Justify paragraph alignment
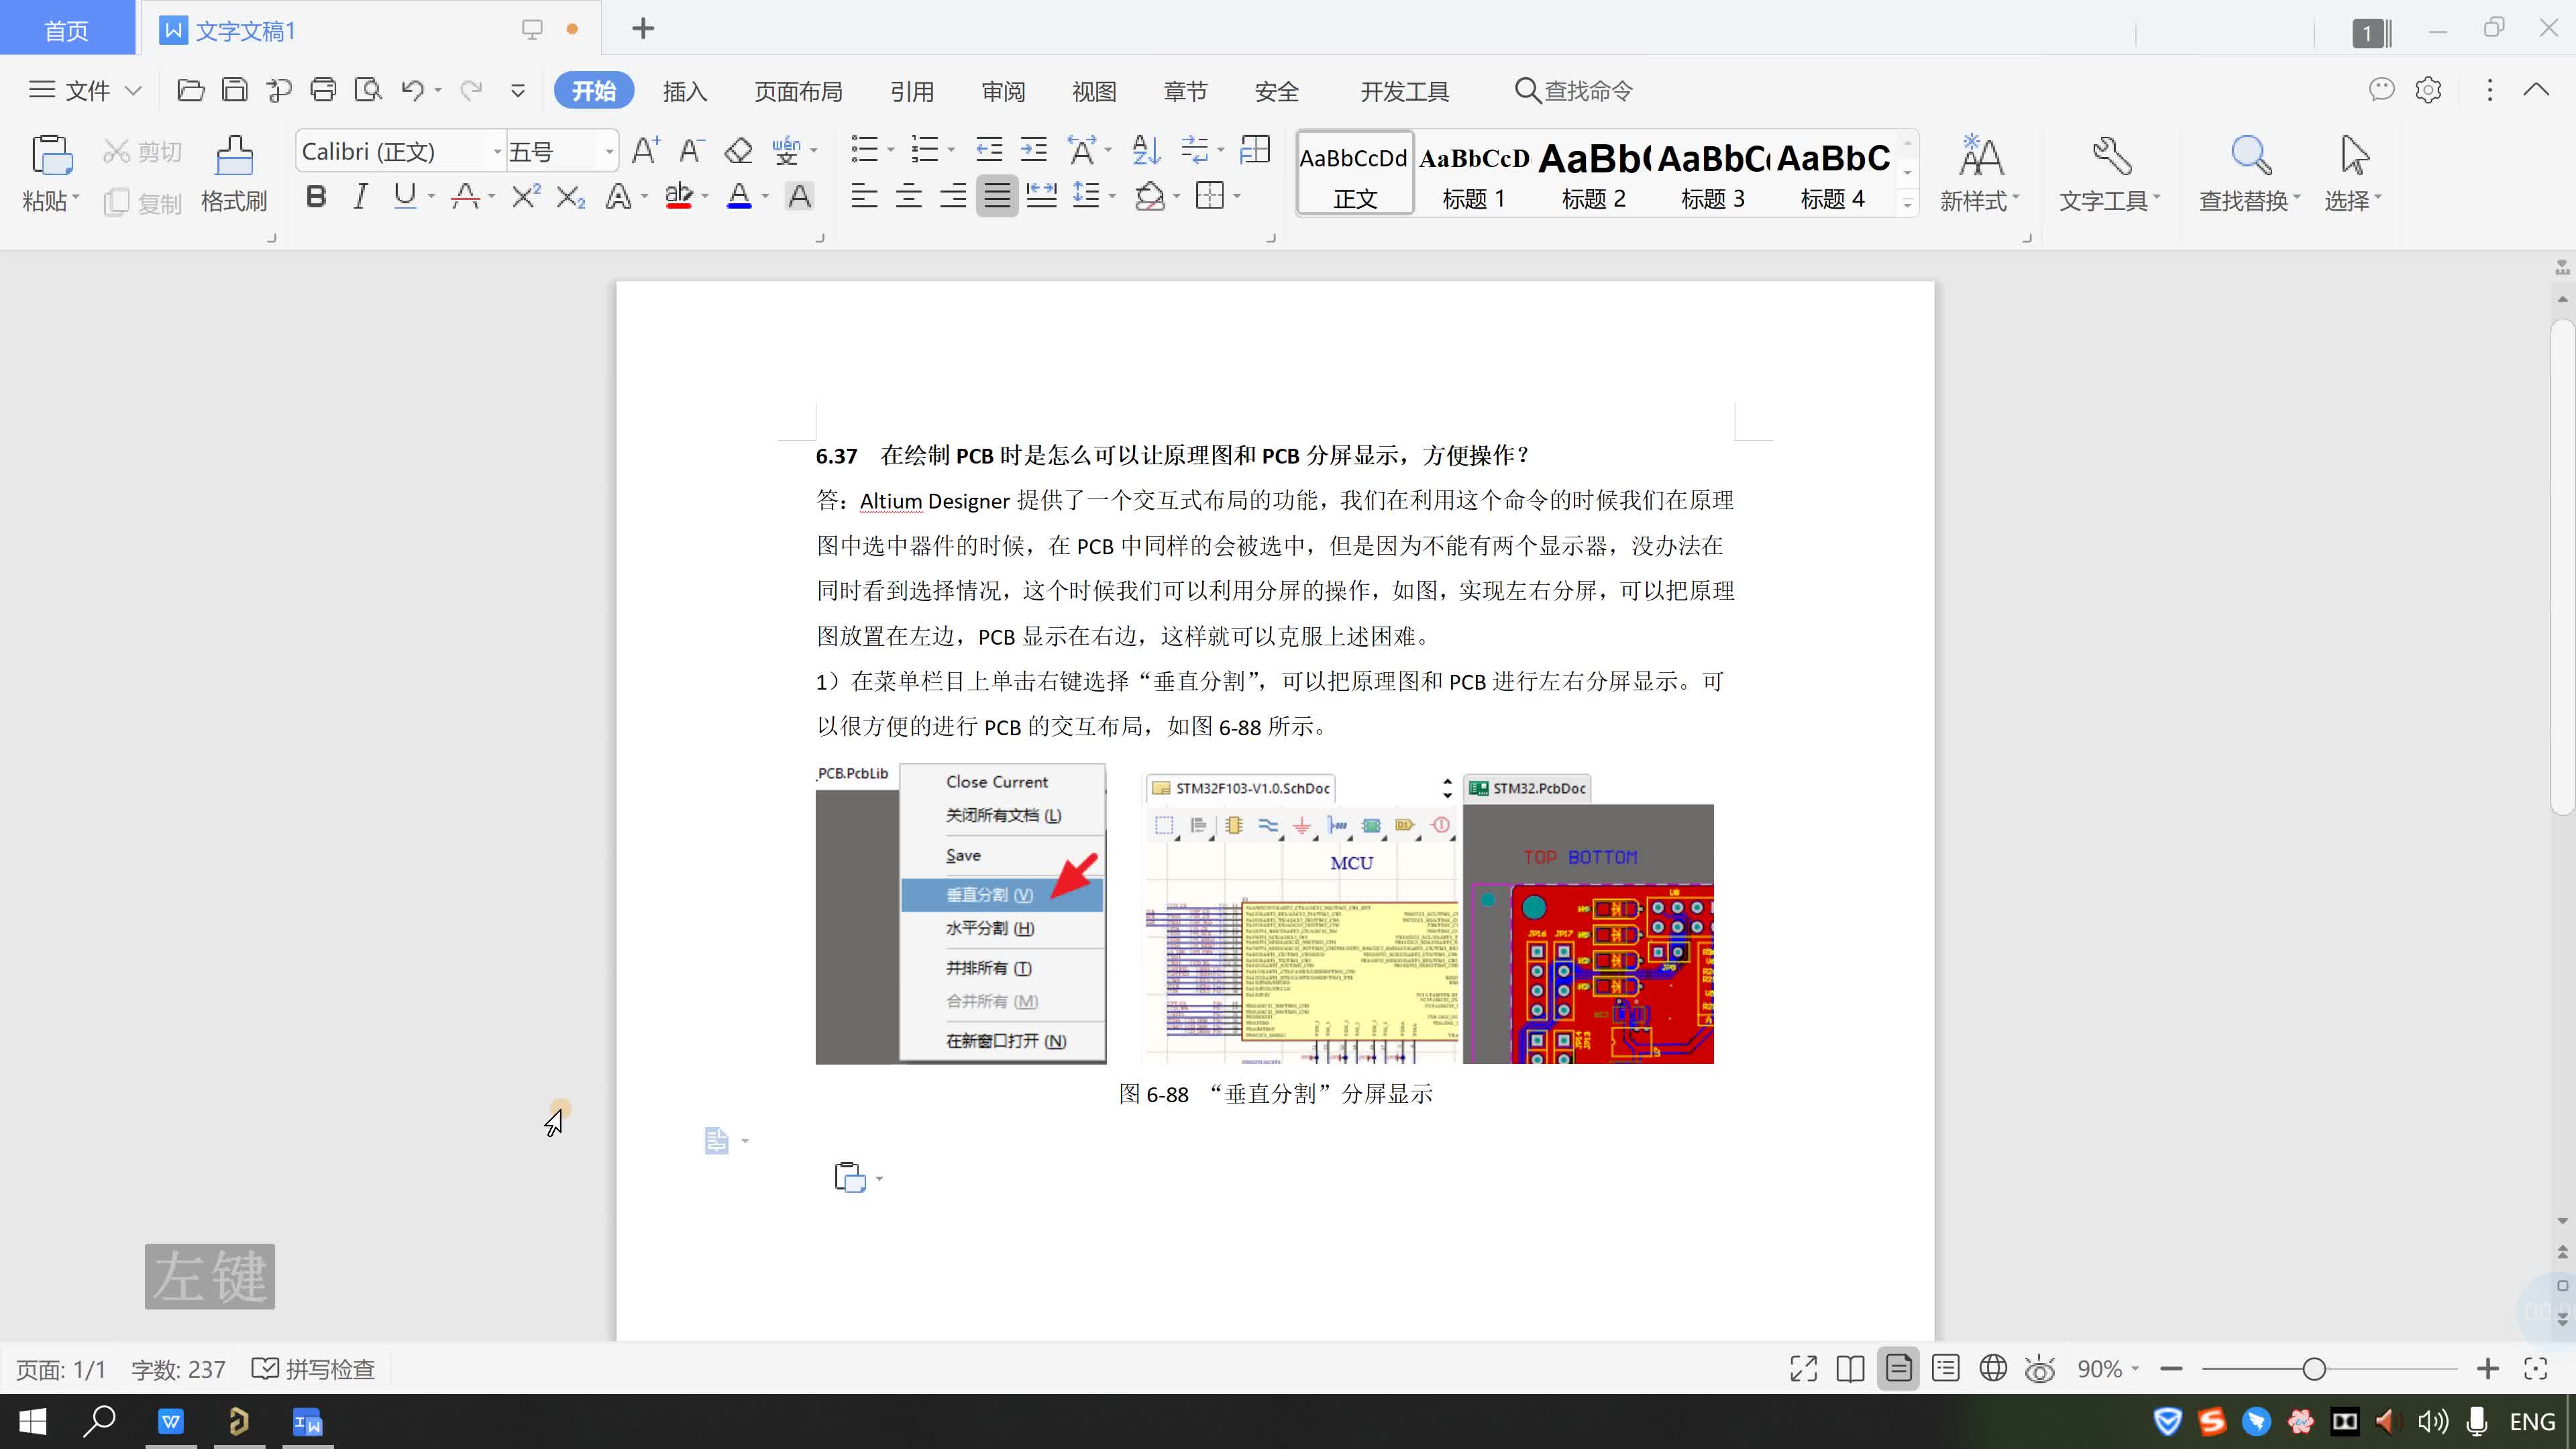The height and width of the screenshot is (1449, 2576). [x=997, y=196]
